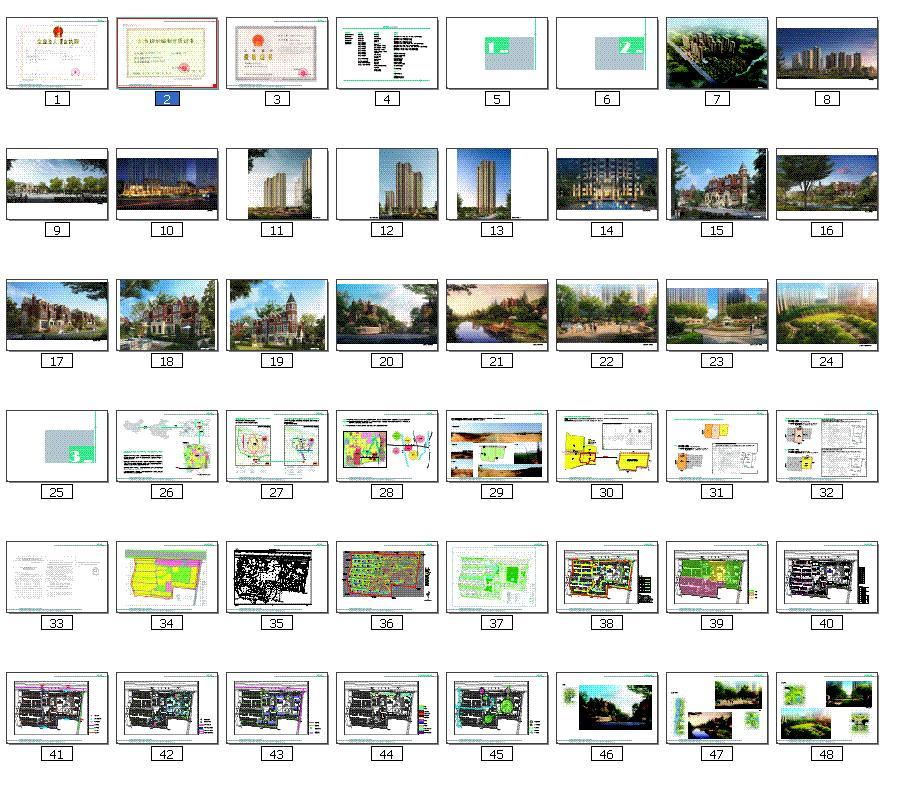Select thumbnail 34, the yellow and green zoning map
This screenshot has width=922, height=796.
167,577
